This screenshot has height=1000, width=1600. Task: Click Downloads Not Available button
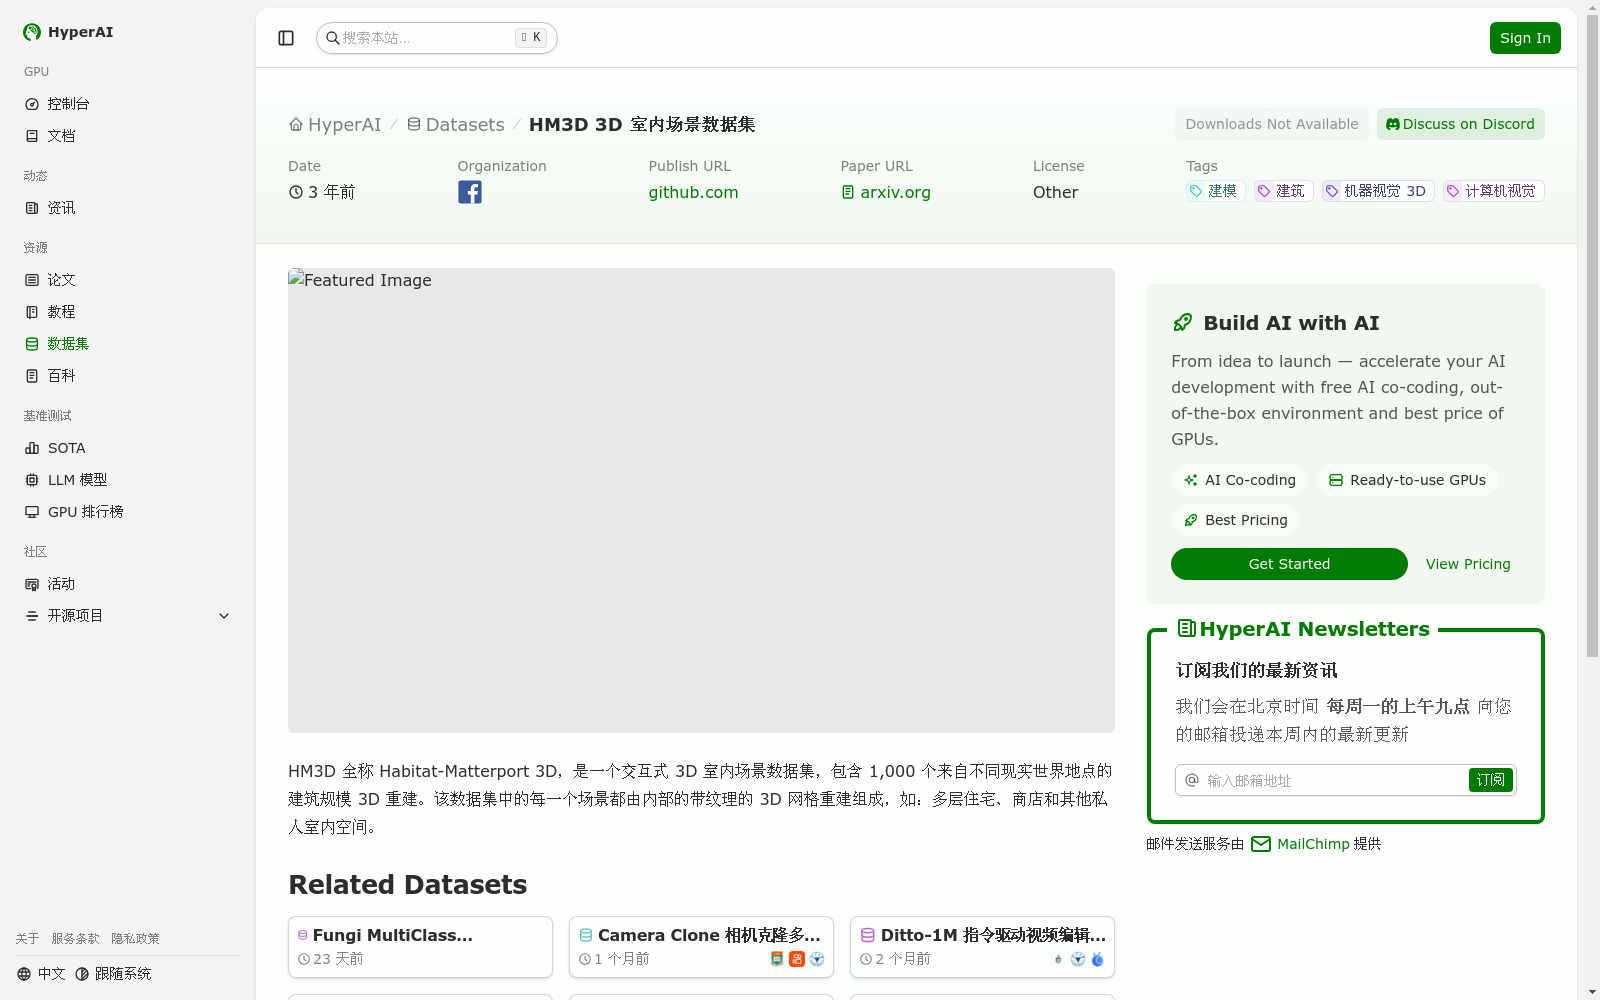[x=1272, y=124]
